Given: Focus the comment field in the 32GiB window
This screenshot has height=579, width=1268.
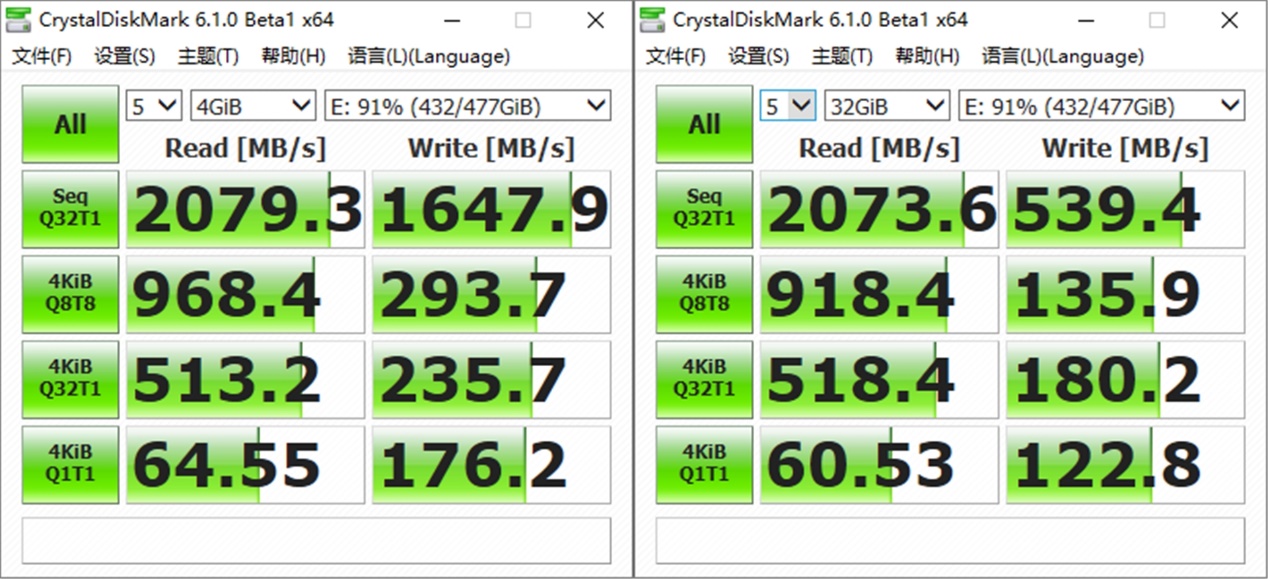Looking at the screenshot, I should pos(950,541).
